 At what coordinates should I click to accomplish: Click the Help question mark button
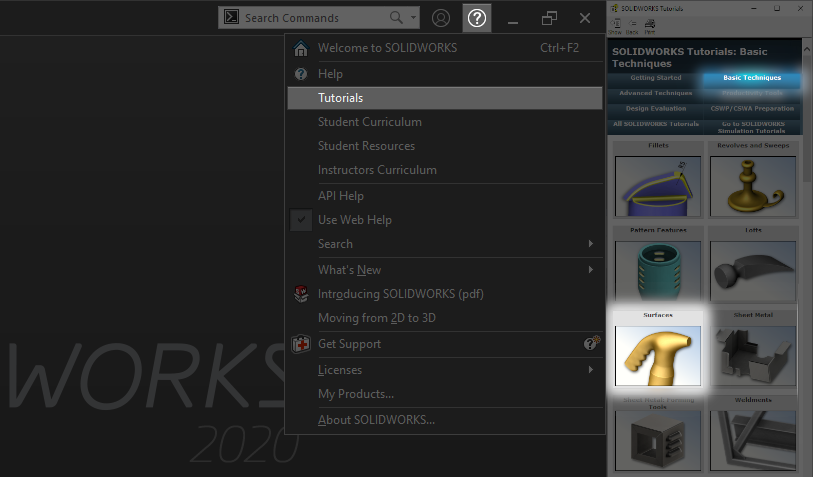click(x=476, y=18)
